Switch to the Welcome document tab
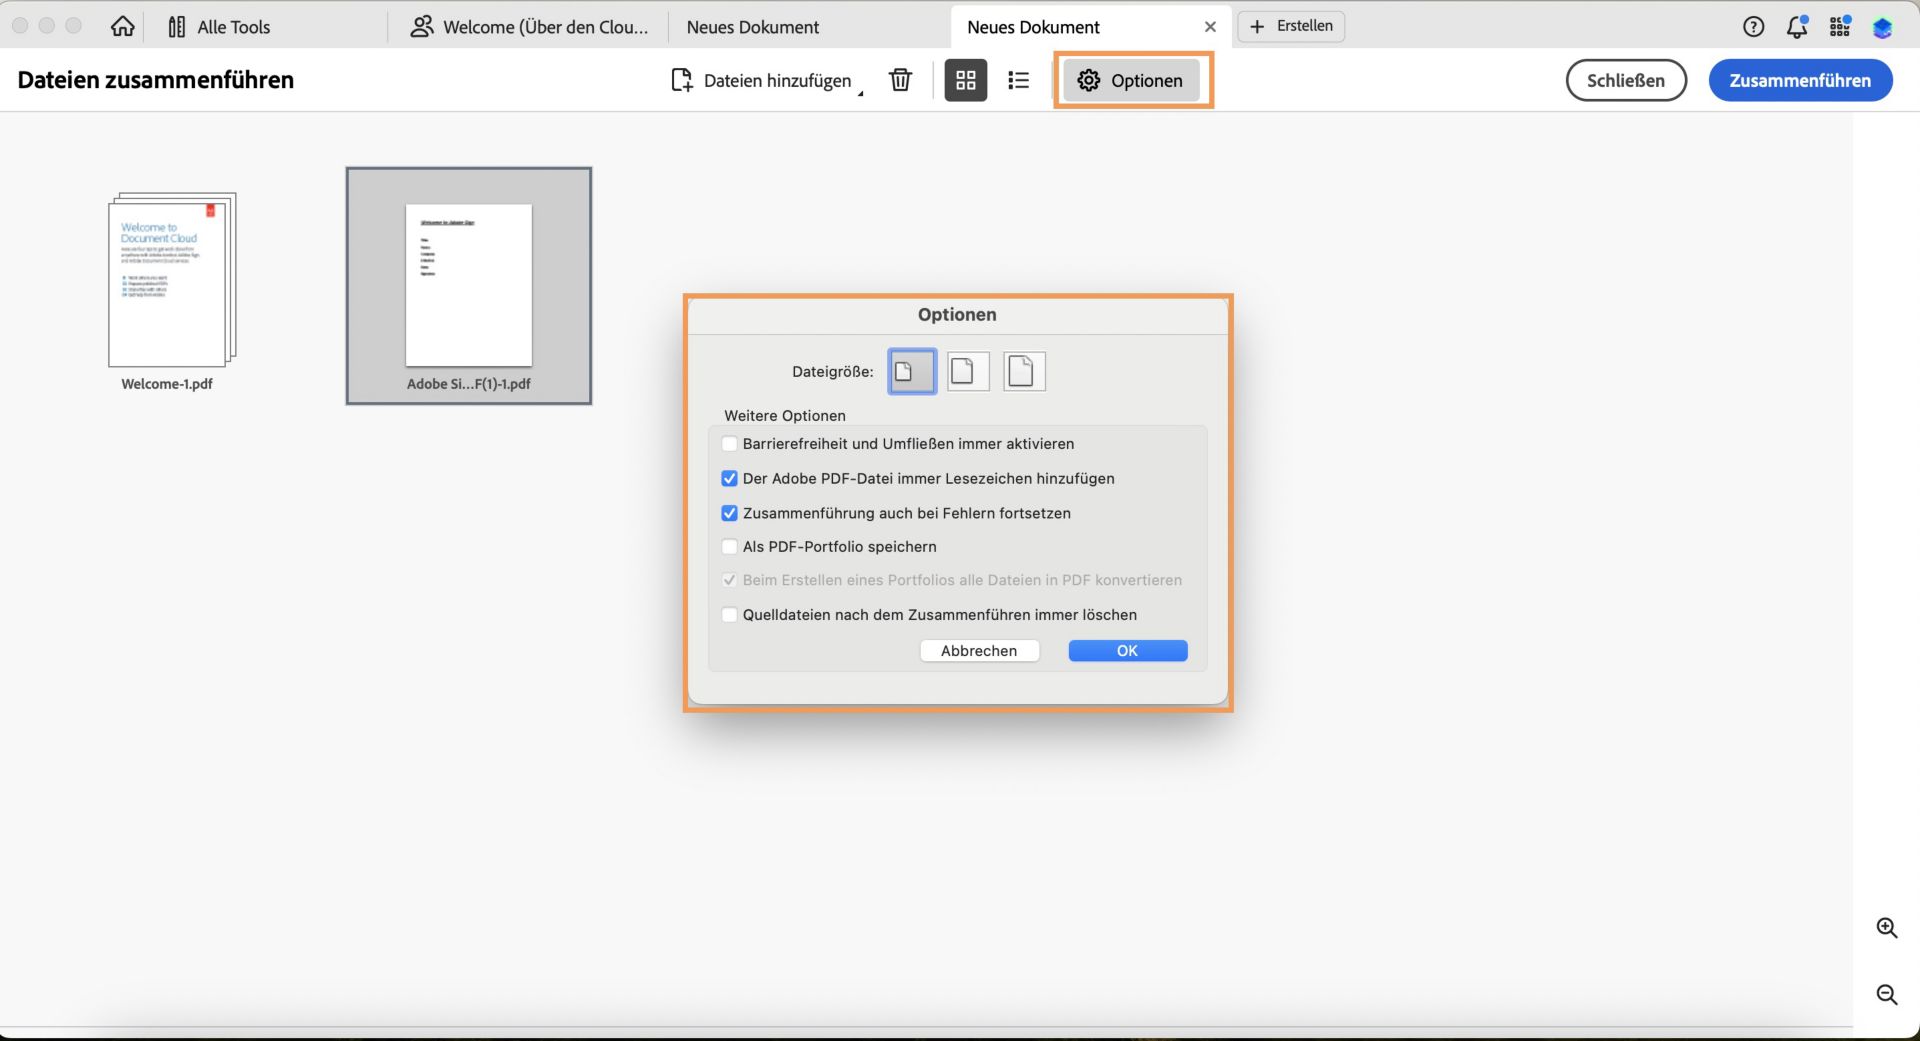The width and height of the screenshot is (1920, 1041). pos(528,27)
